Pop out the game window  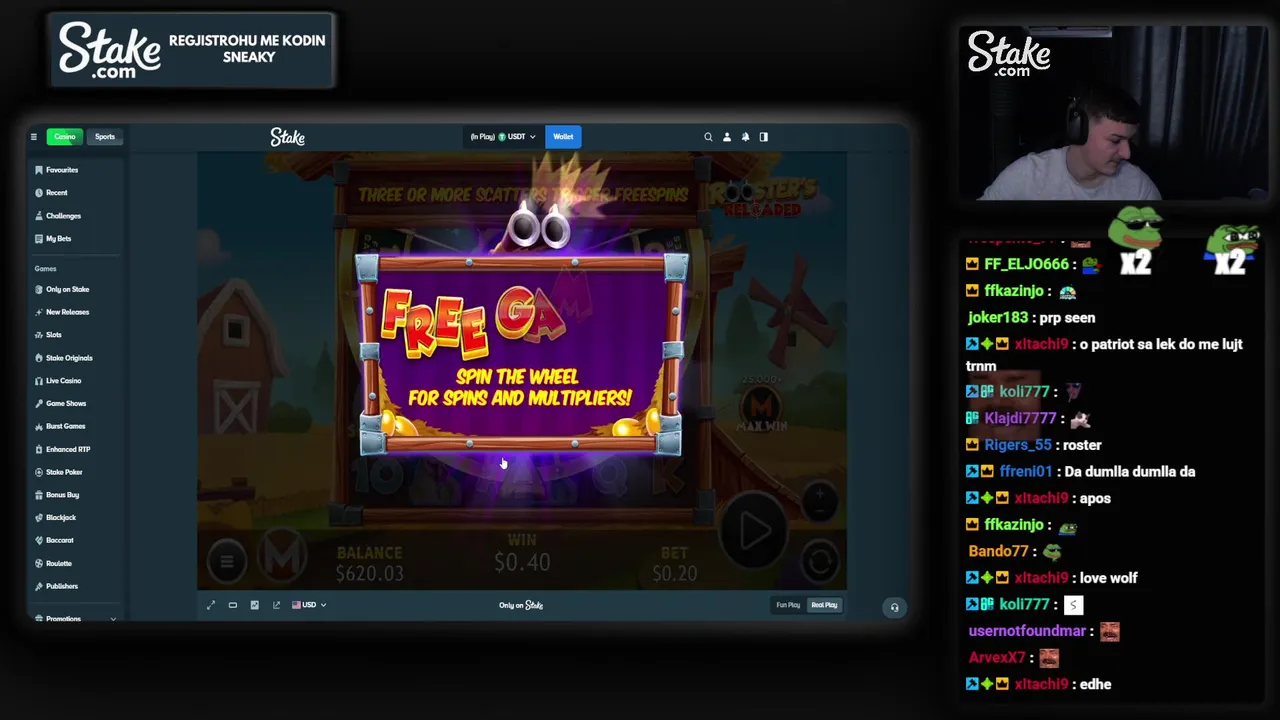pyautogui.click(x=277, y=605)
